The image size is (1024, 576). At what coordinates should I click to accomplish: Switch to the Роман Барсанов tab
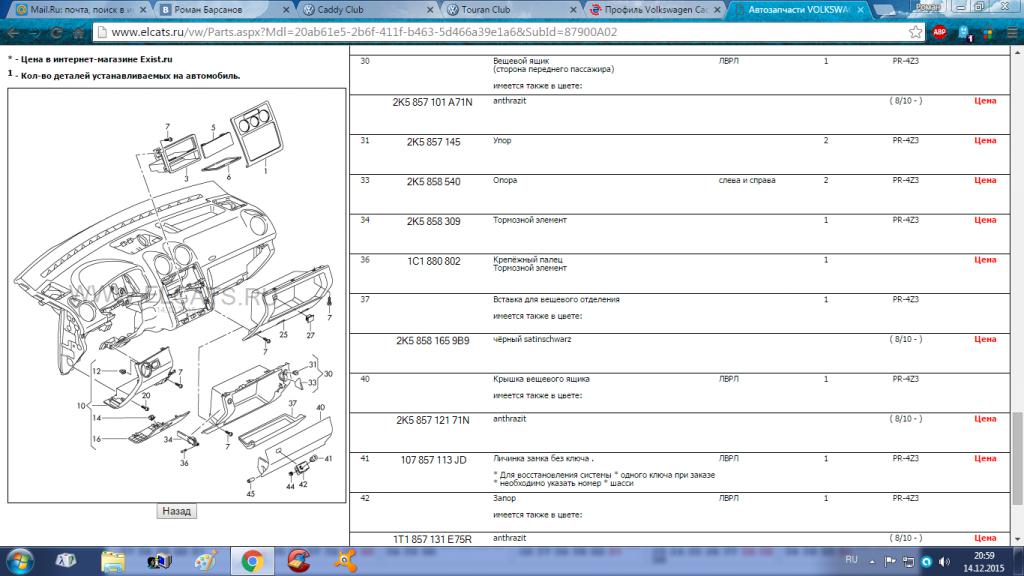[x=223, y=10]
